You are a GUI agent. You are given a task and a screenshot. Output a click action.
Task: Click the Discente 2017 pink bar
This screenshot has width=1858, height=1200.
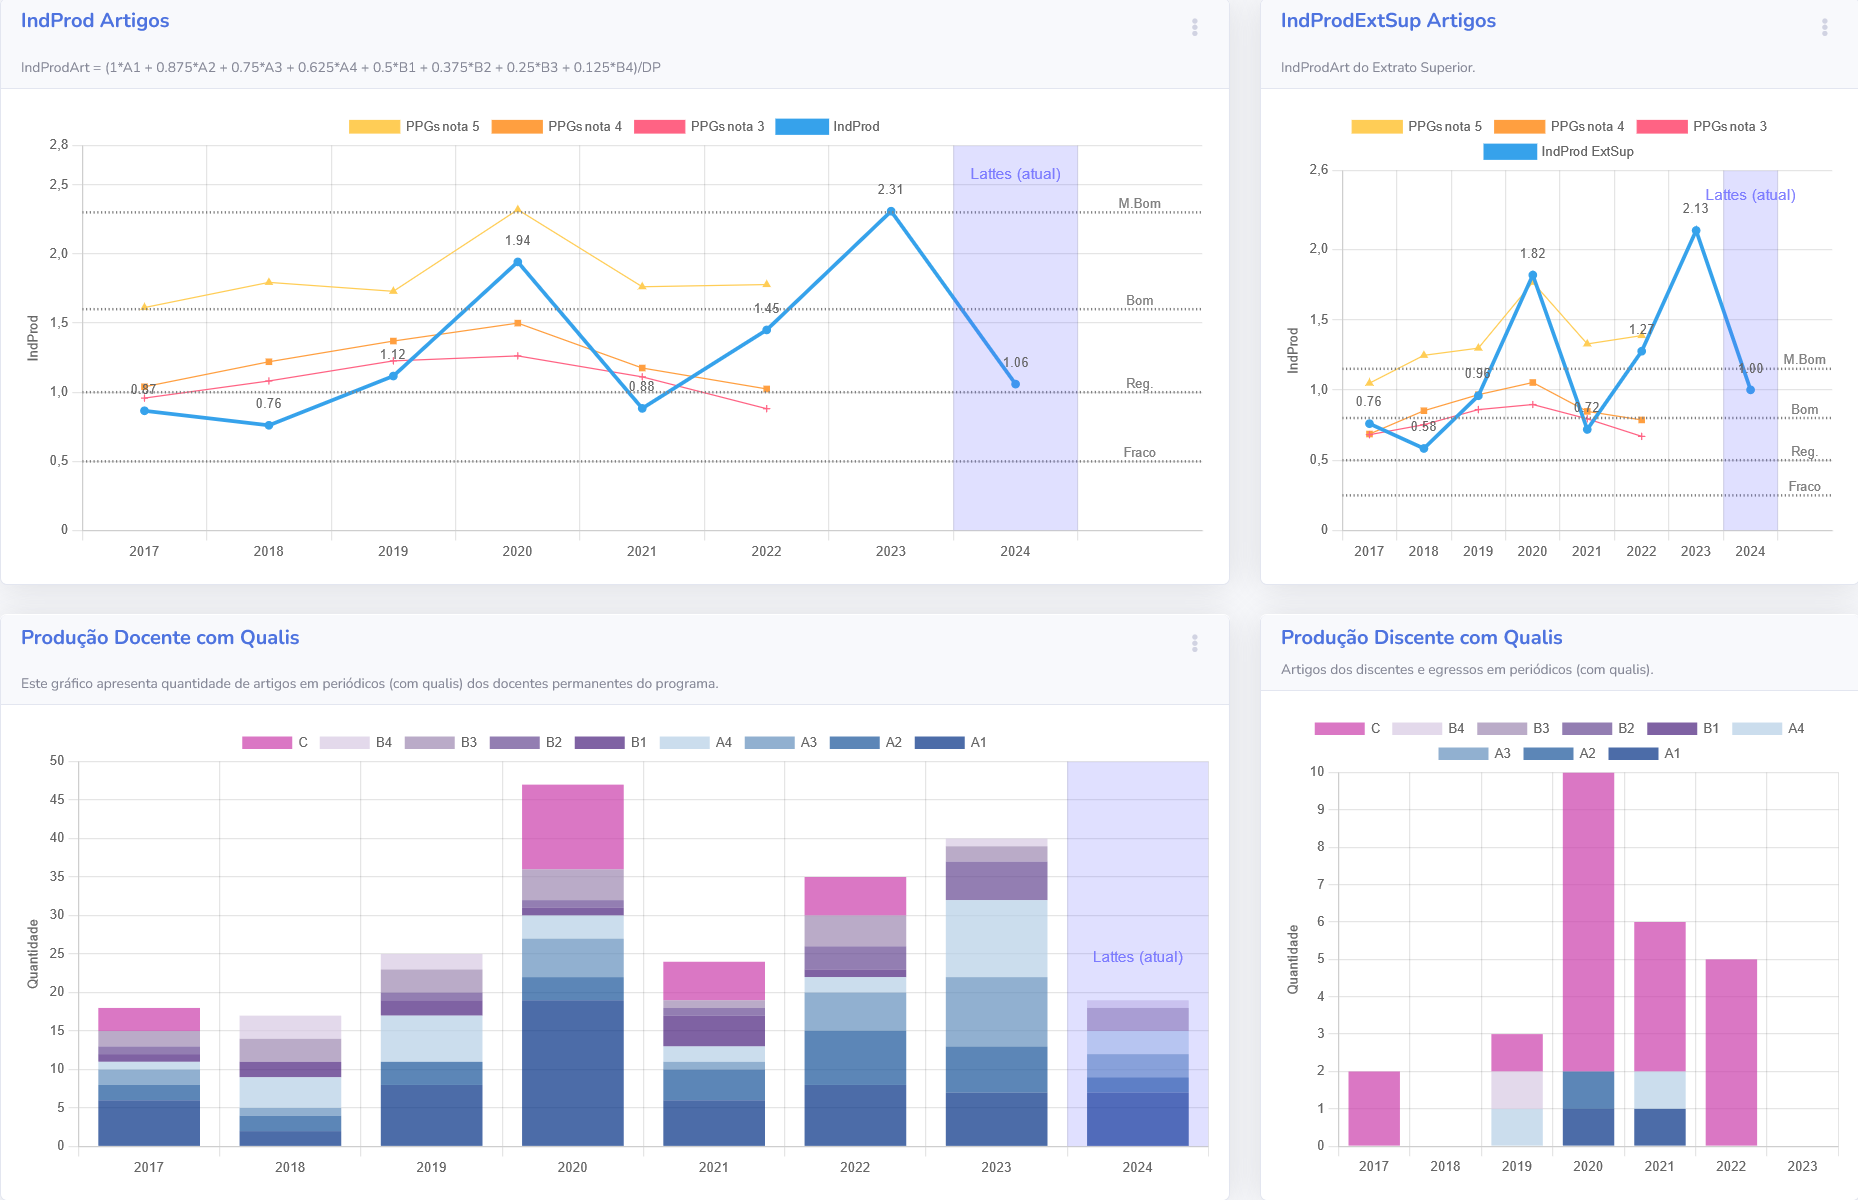coord(1374,1108)
